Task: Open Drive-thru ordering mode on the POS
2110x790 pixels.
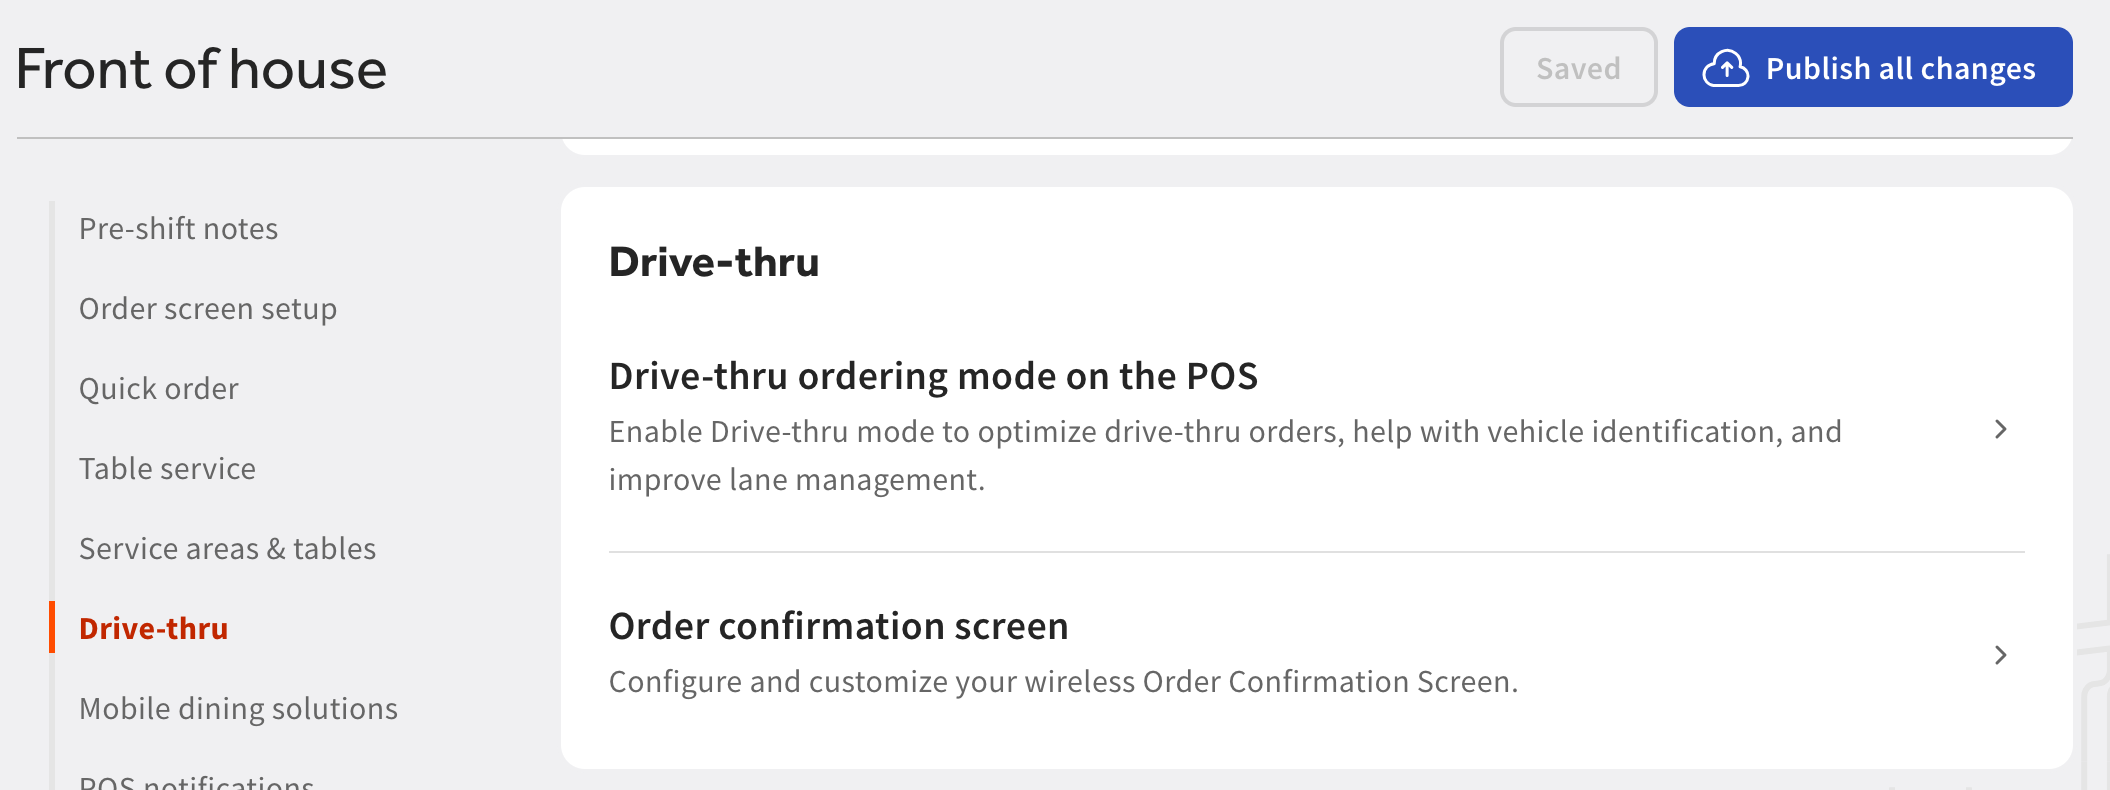Action: [1316, 428]
